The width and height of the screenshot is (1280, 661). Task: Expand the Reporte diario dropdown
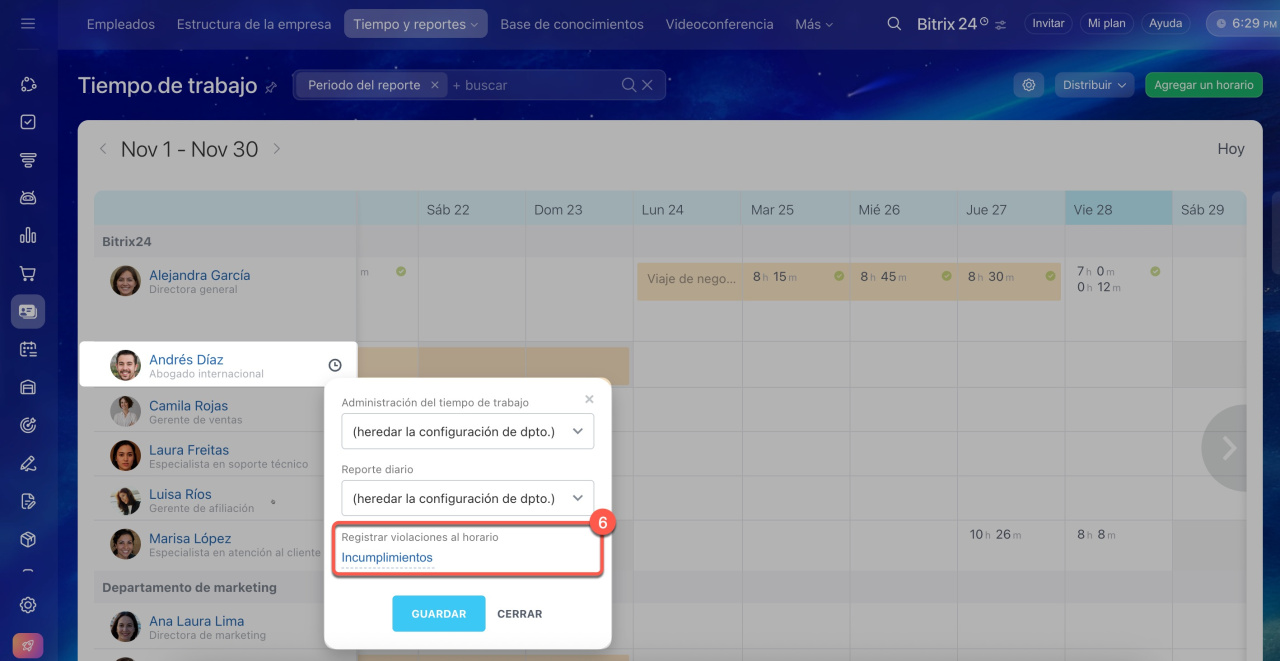point(467,498)
